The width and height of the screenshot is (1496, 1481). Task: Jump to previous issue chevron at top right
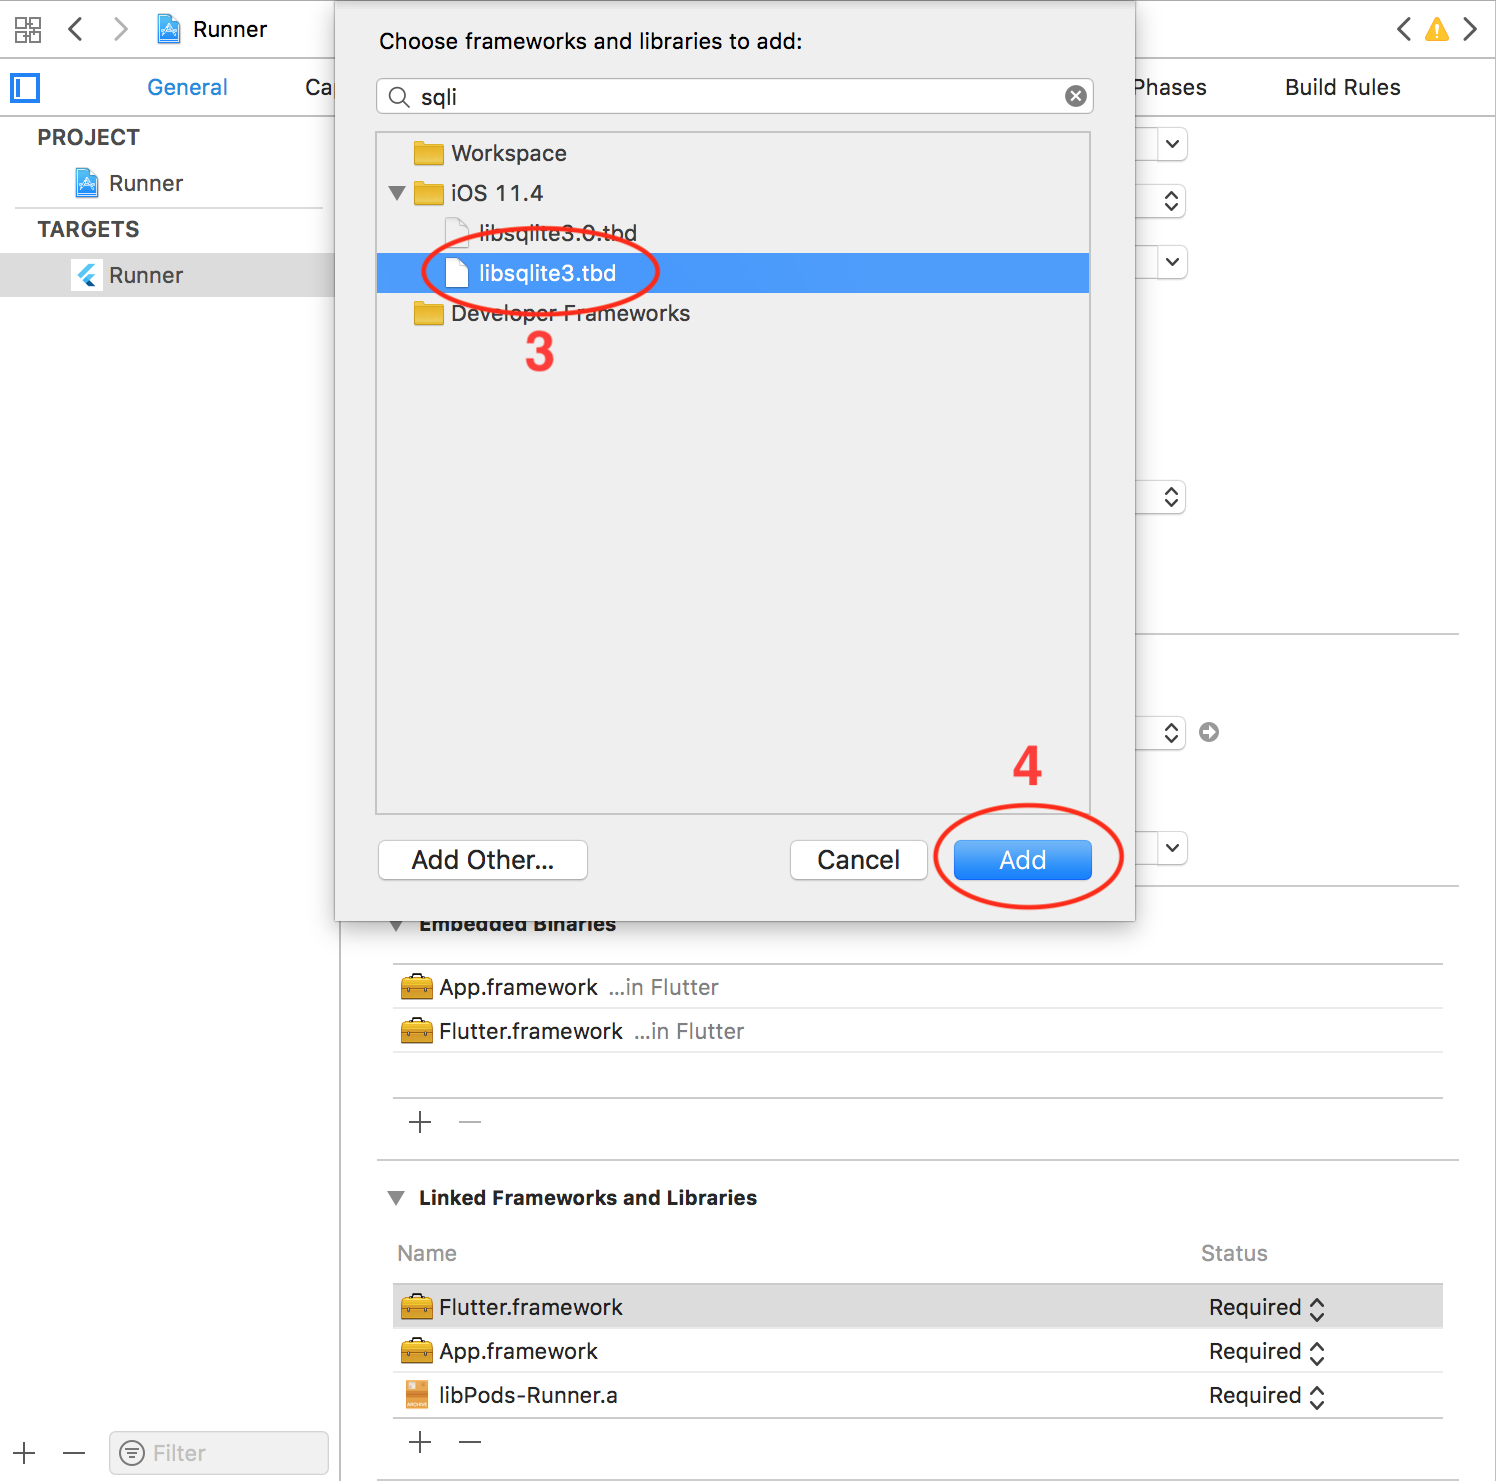point(1404,29)
